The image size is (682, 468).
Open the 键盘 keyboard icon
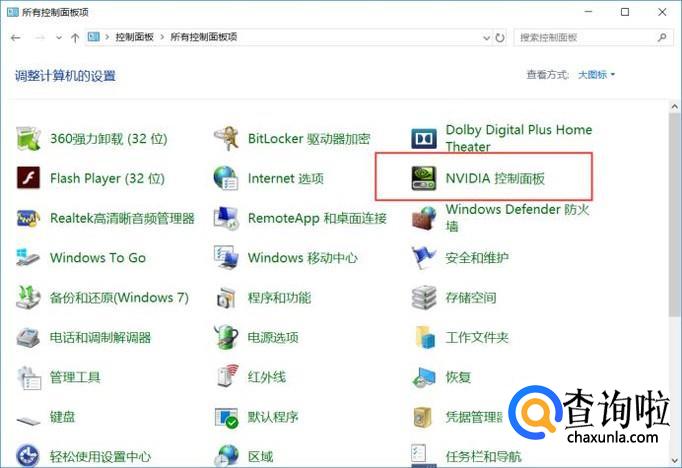(x=28, y=420)
